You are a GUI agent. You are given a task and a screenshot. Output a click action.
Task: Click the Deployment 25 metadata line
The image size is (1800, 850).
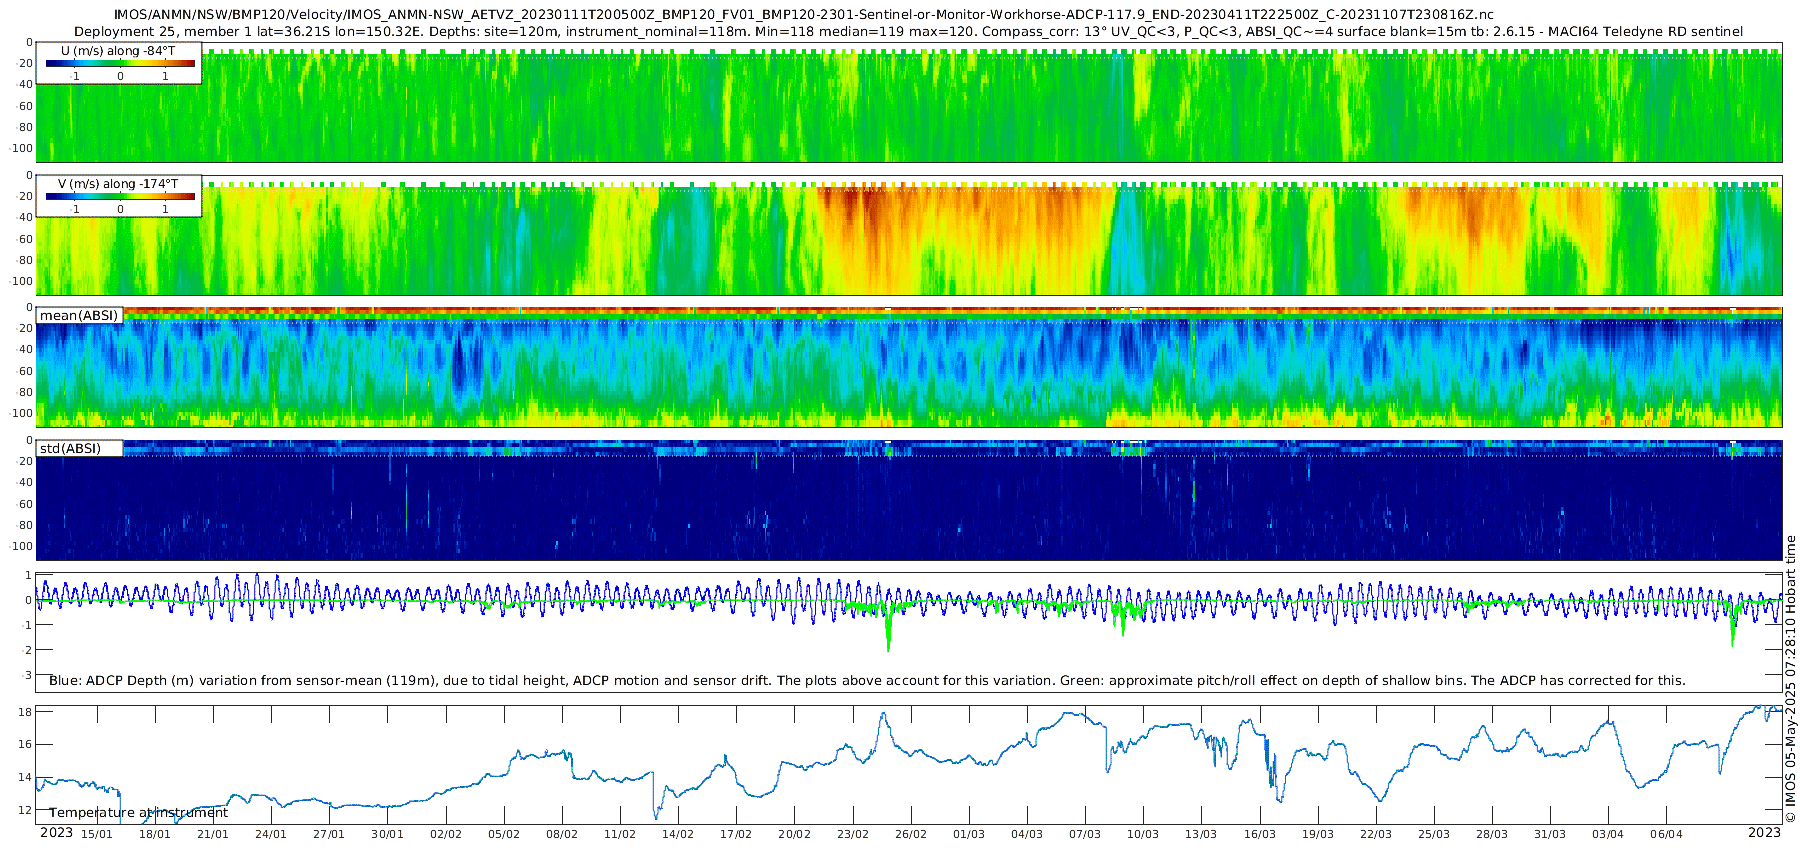(908, 31)
